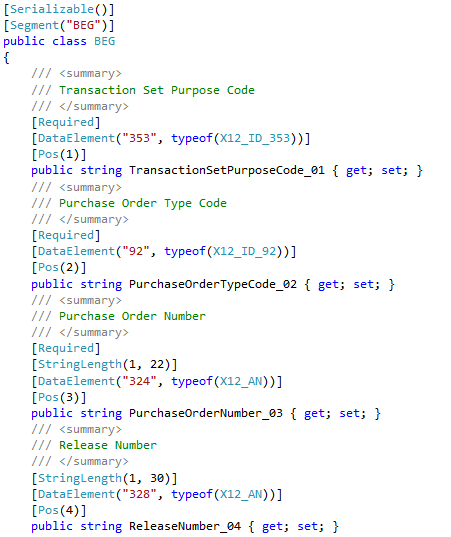This screenshot has width=451, height=537.
Task: Click the 'Release Number' comment
Action: coord(108,445)
